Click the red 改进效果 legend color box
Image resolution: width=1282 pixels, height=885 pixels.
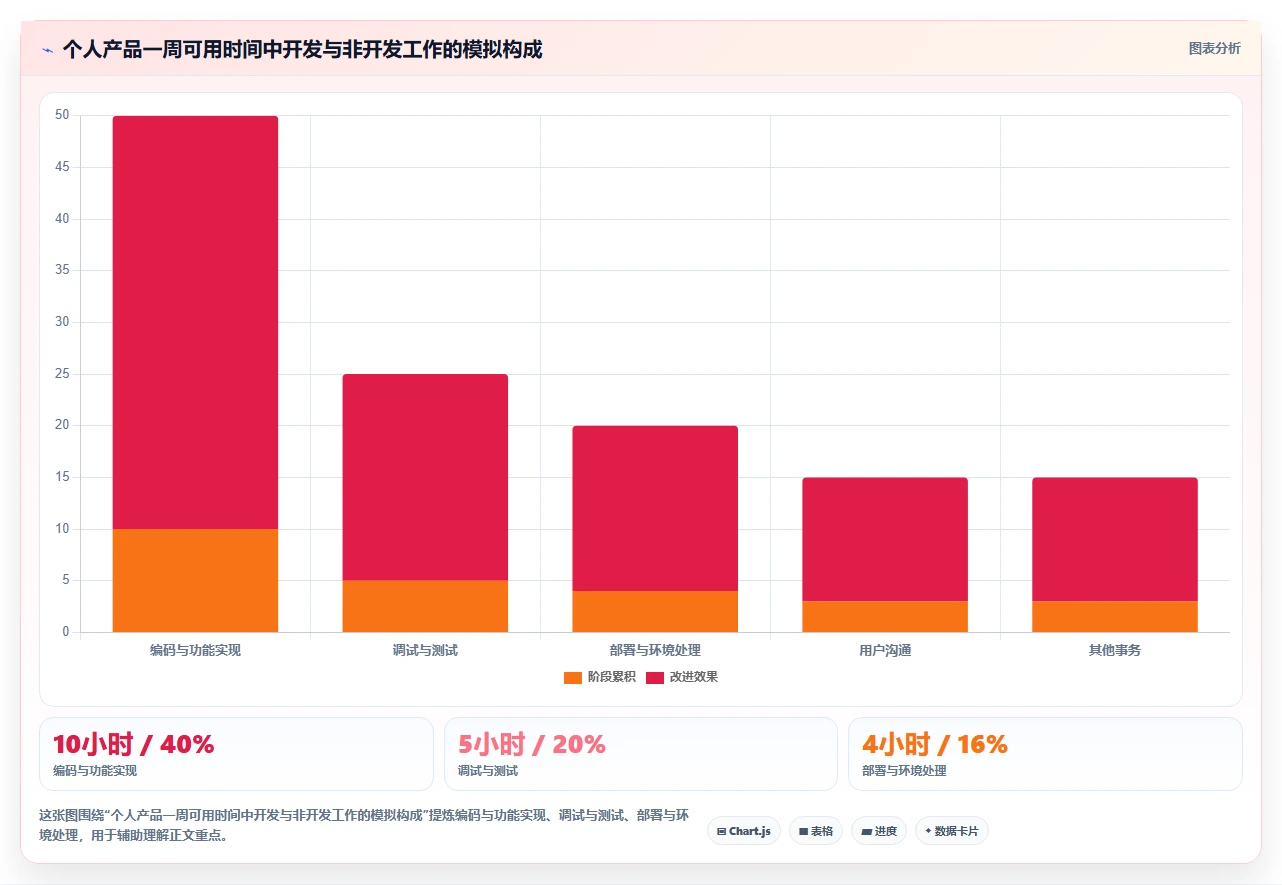point(655,677)
